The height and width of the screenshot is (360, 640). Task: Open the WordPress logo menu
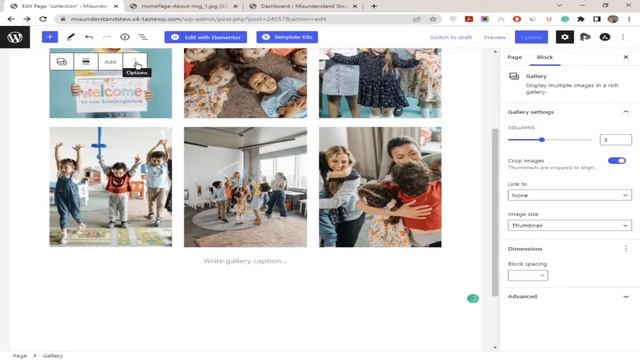[15, 37]
